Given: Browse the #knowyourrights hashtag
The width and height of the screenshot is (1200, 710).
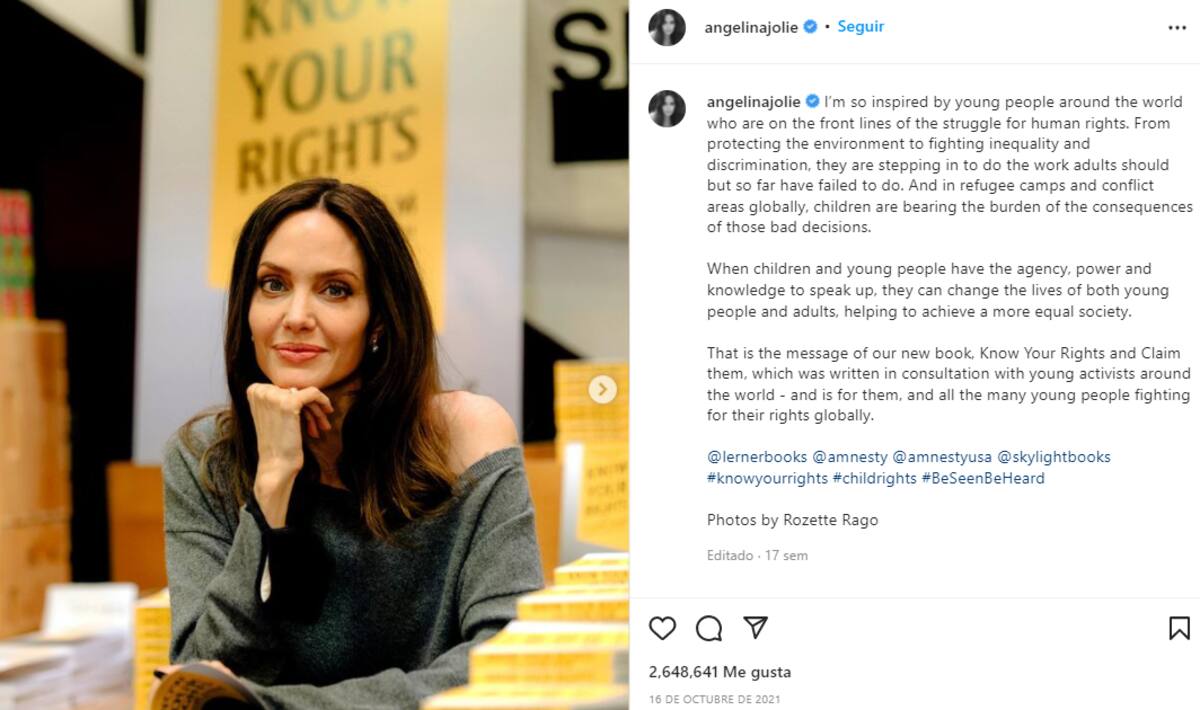Looking at the screenshot, I should [767, 478].
